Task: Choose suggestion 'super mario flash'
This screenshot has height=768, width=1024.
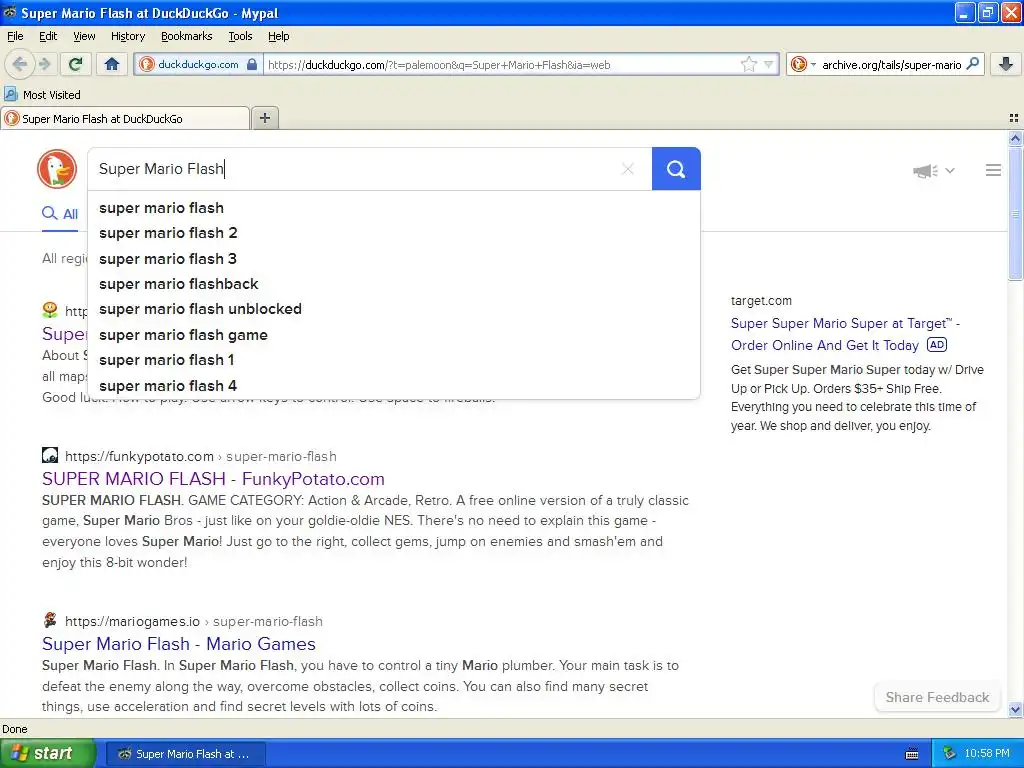Action: [394, 208]
